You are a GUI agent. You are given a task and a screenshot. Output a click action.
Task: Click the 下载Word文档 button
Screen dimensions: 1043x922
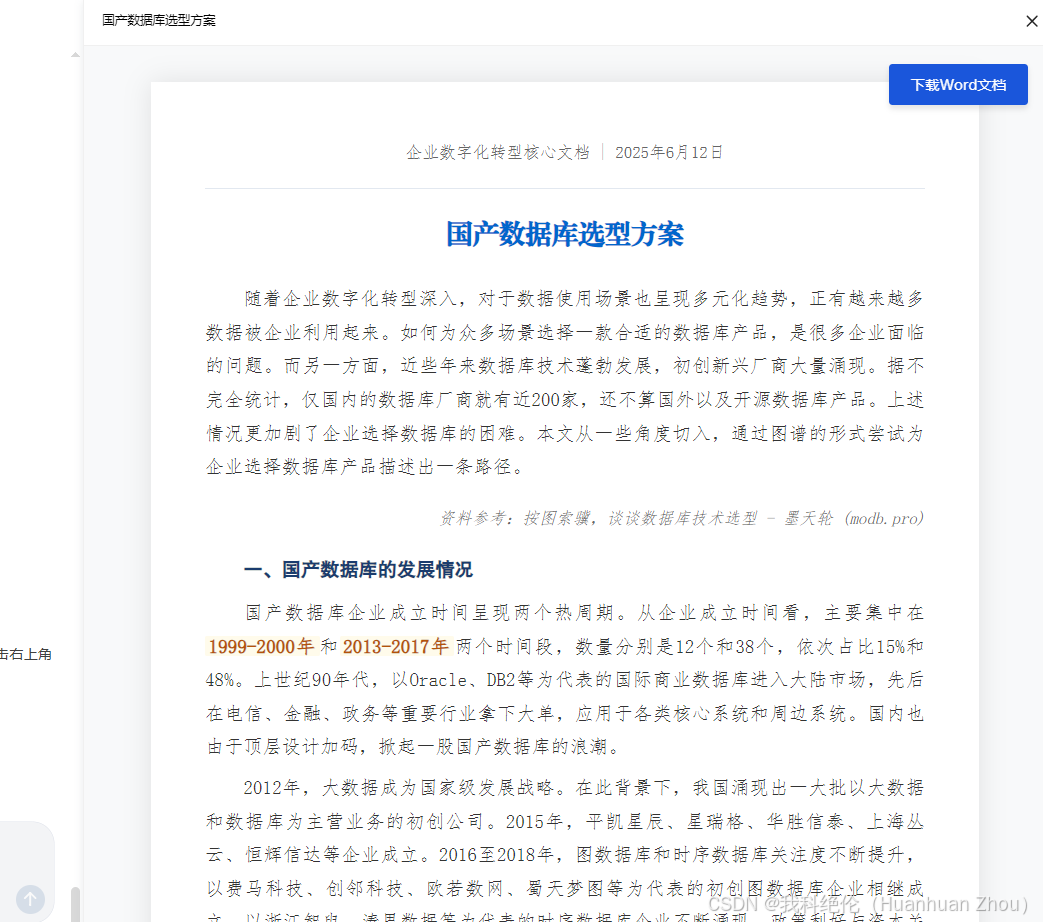tap(958, 84)
